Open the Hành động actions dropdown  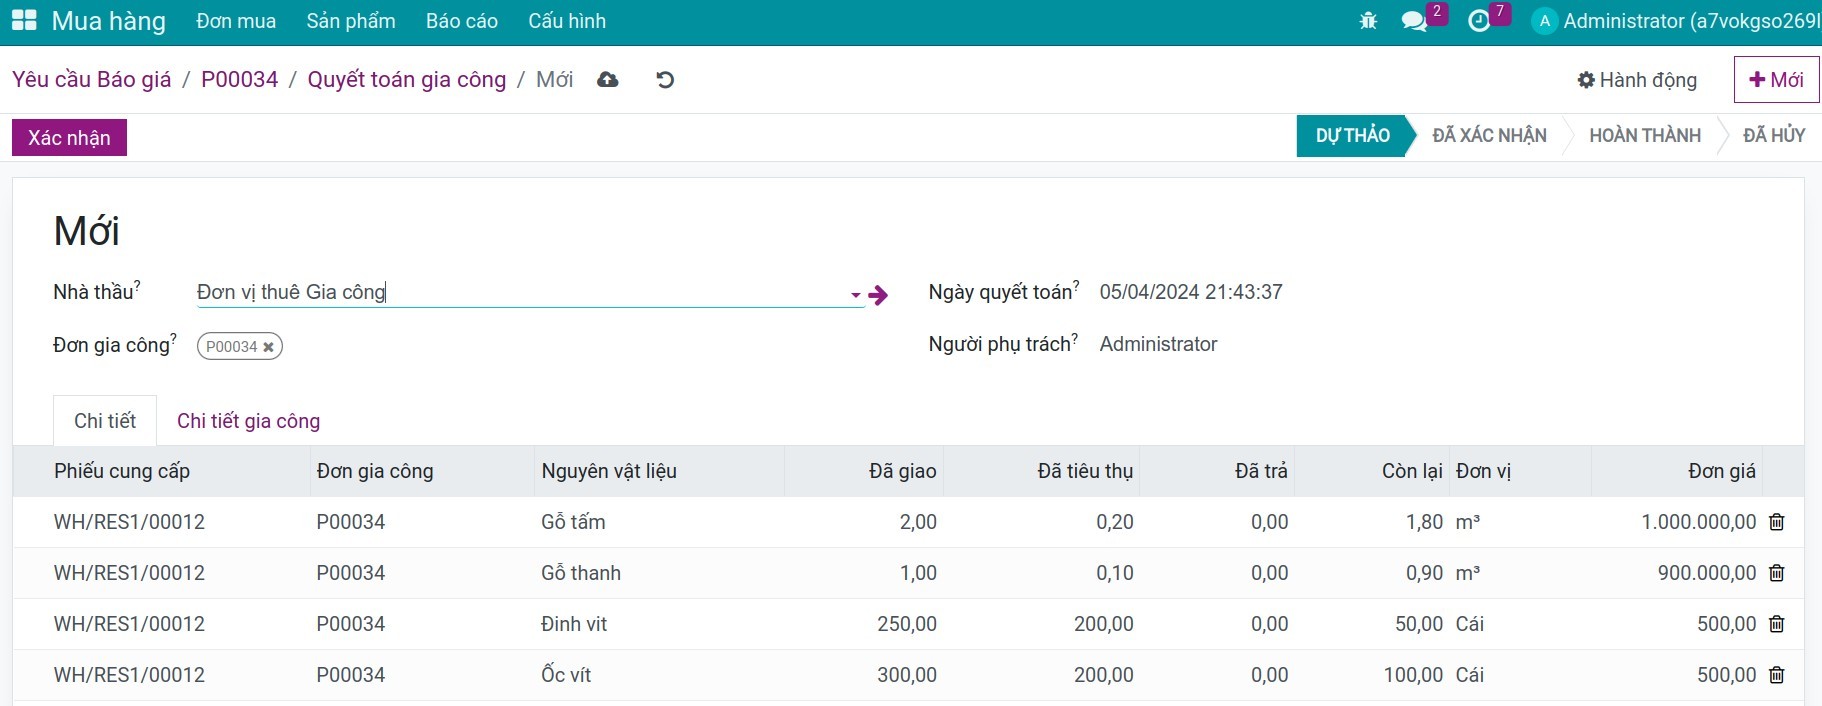click(1637, 80)
